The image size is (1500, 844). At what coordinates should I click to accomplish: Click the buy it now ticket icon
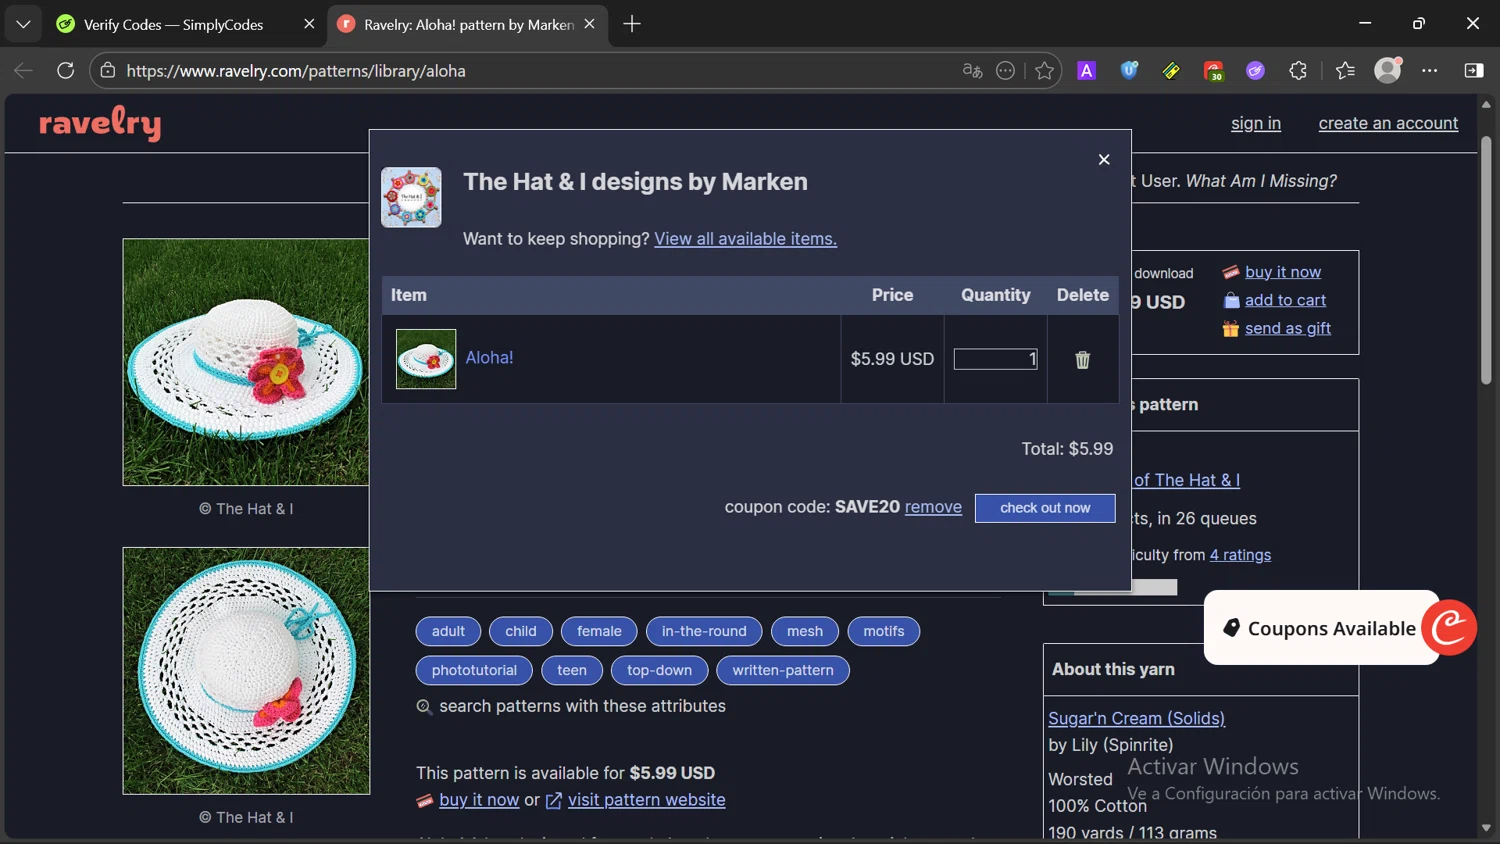(x=1231, y=272)
